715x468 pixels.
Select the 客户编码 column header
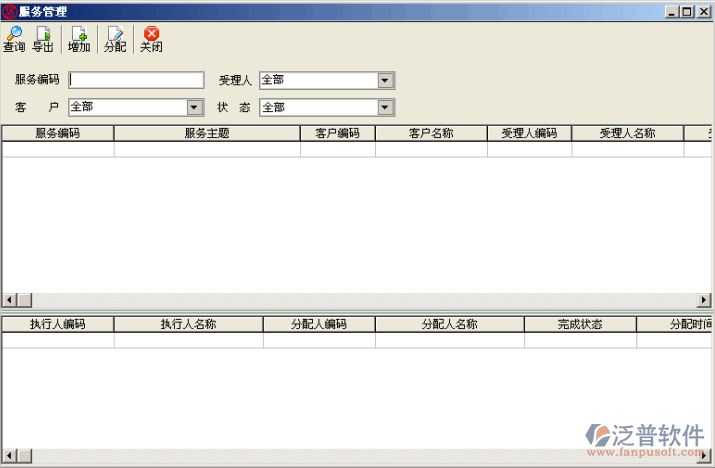pyautogui.click(x=337, y=133)
